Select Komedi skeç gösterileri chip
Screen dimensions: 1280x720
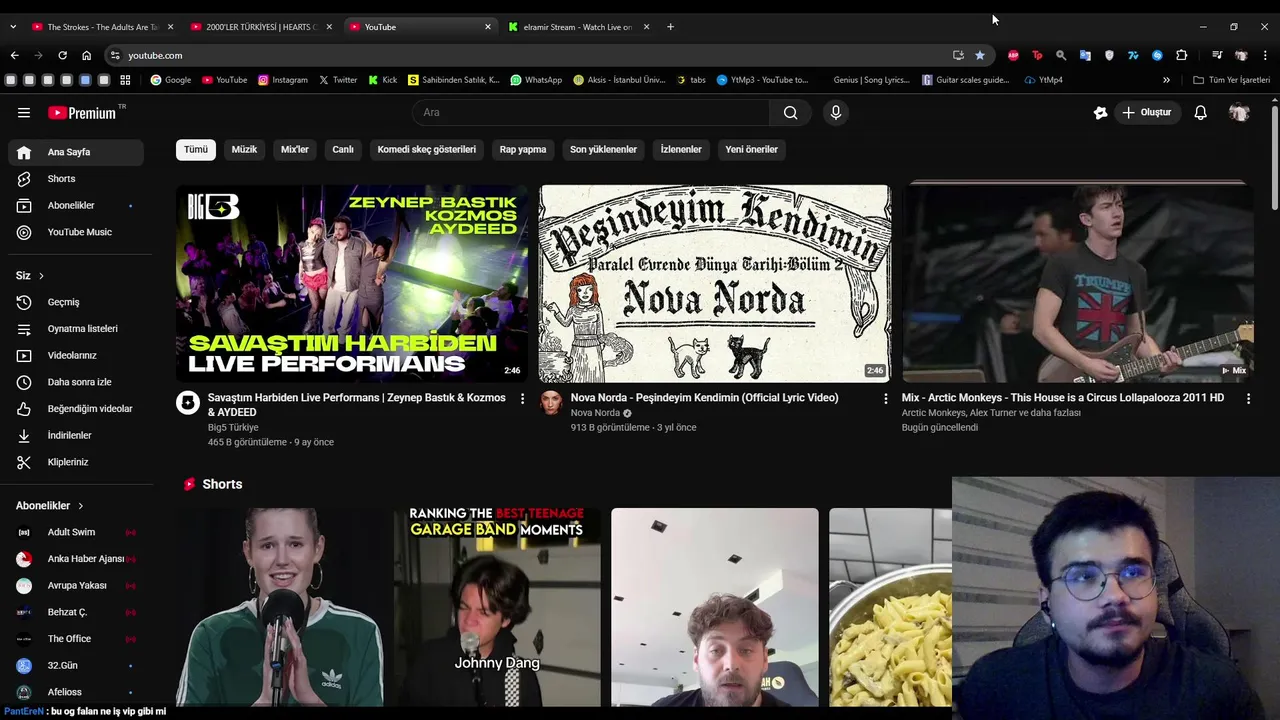pos(426,149)
